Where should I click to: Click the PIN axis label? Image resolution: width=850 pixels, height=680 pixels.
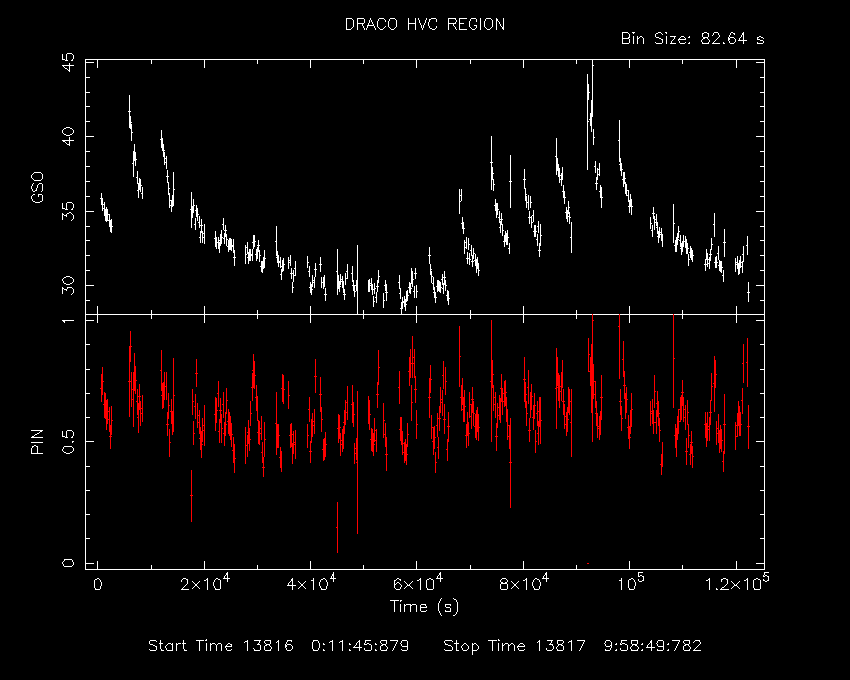click(37, 441)
